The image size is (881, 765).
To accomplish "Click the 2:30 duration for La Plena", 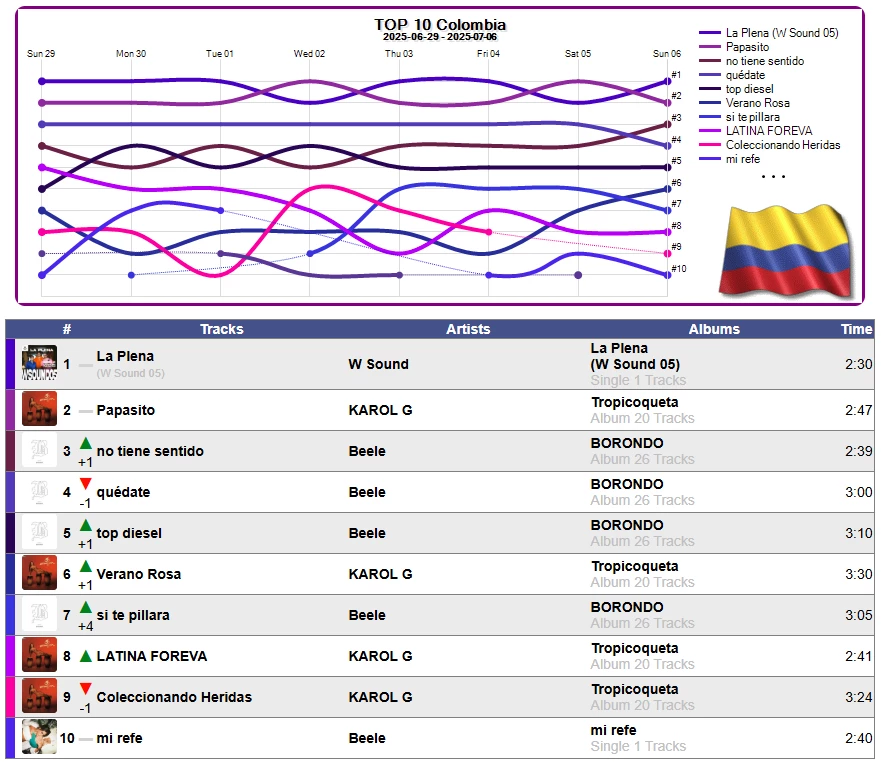I will pyautogui.click(x=859, y=364).
